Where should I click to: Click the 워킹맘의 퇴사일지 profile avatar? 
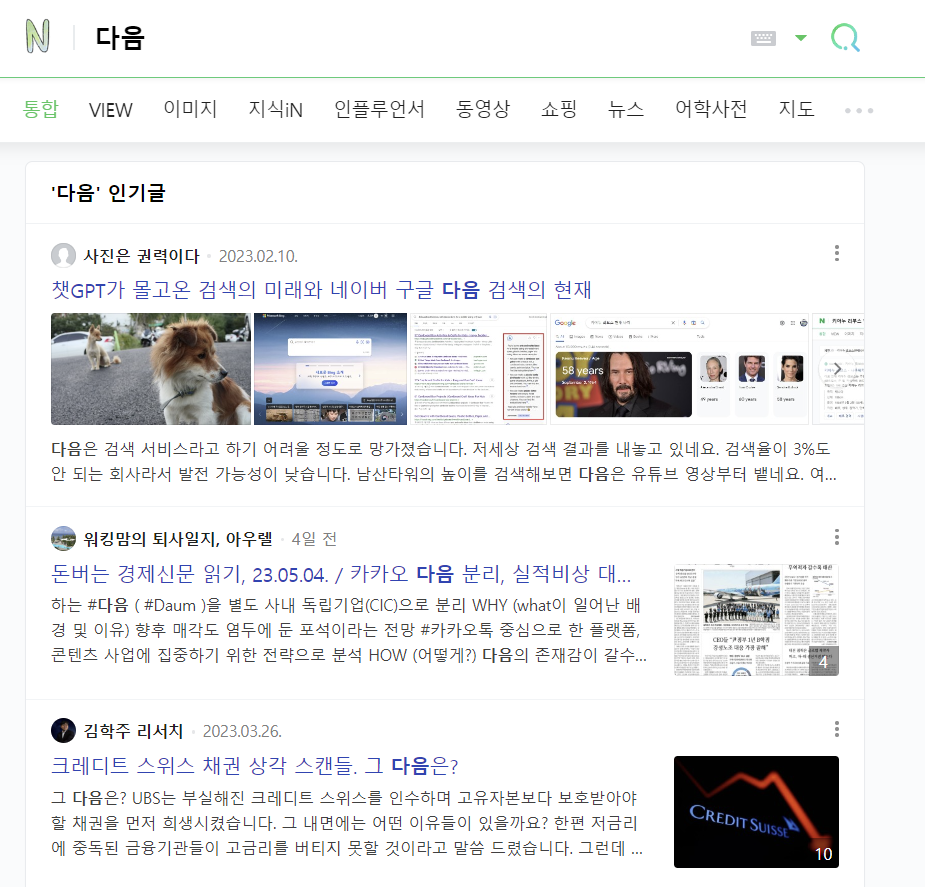coord(63,538)
